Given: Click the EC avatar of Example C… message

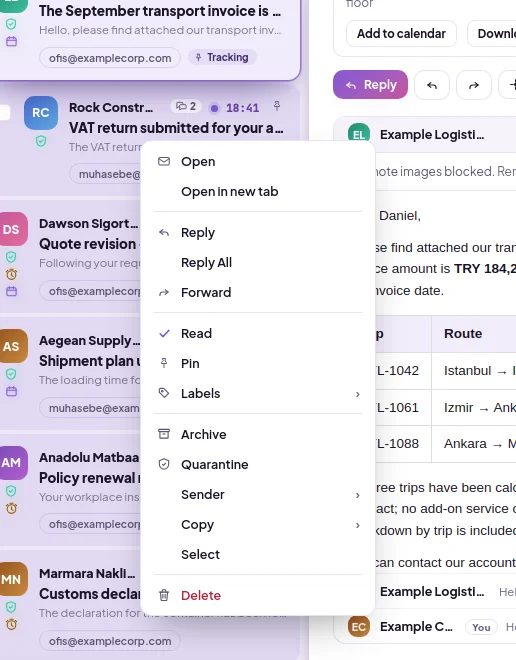Looking at the screenshot, I should pos(359,627).
